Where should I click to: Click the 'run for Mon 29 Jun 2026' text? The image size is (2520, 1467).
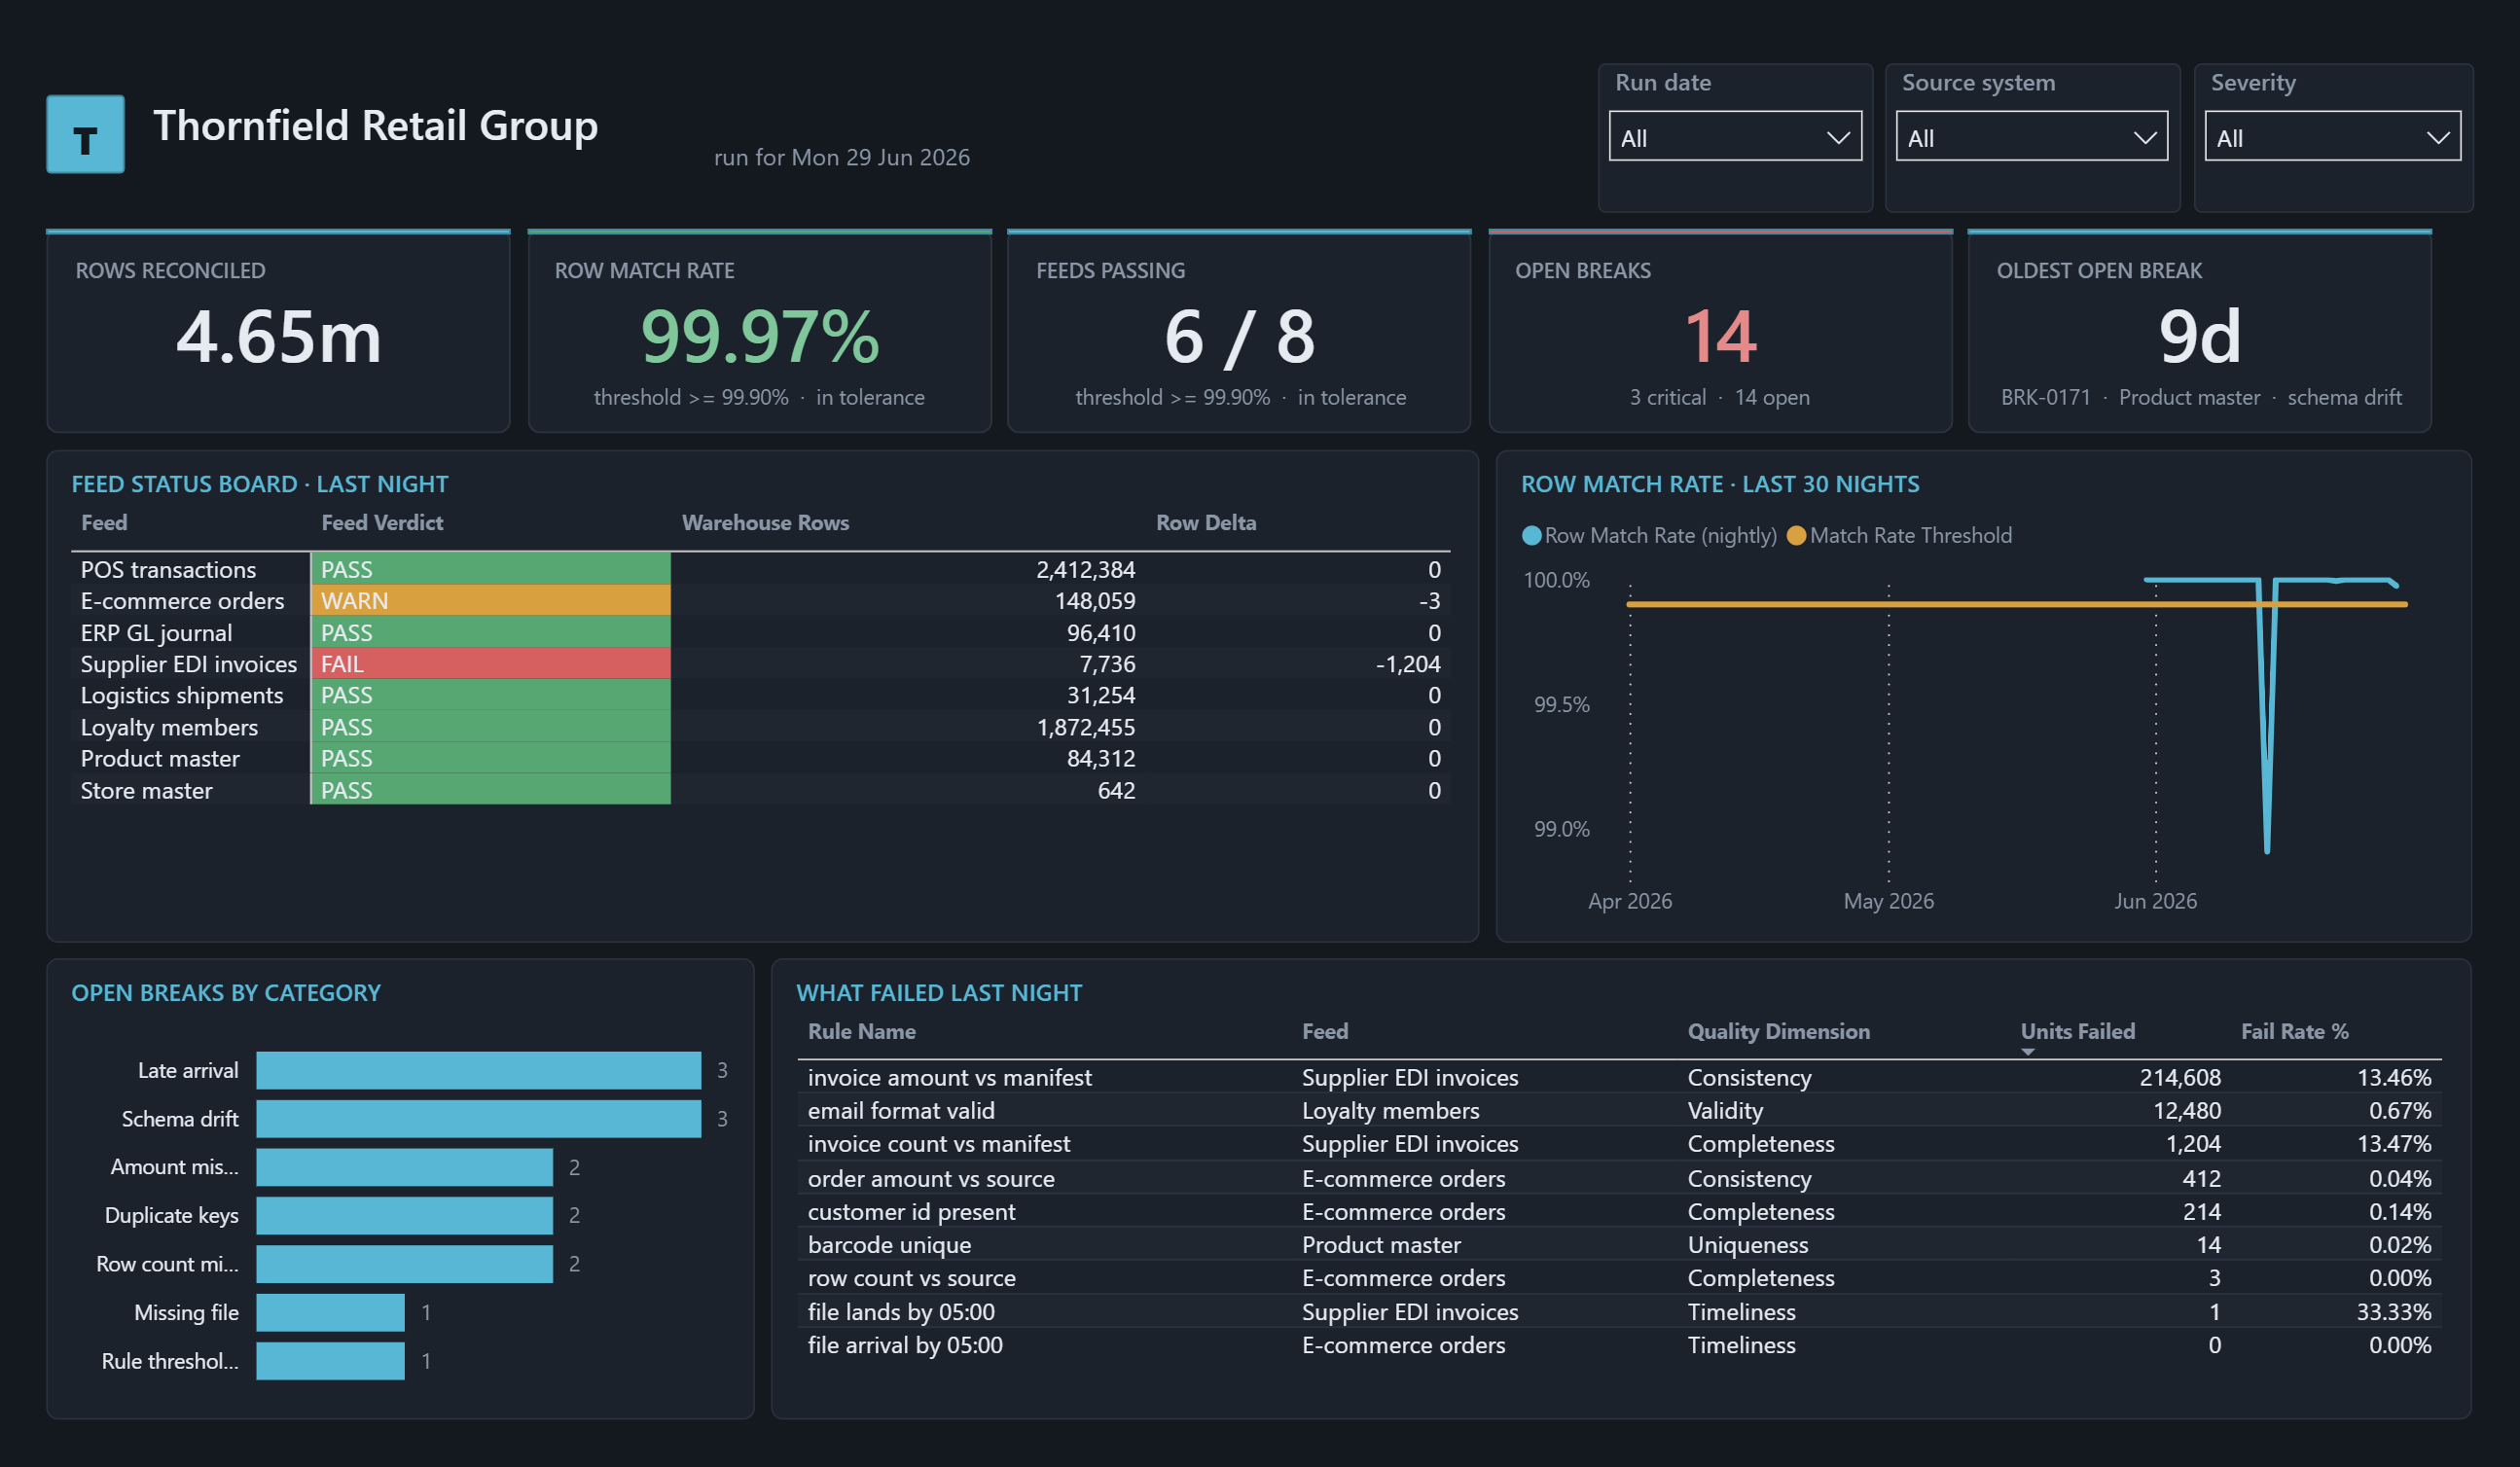[841, 157]
